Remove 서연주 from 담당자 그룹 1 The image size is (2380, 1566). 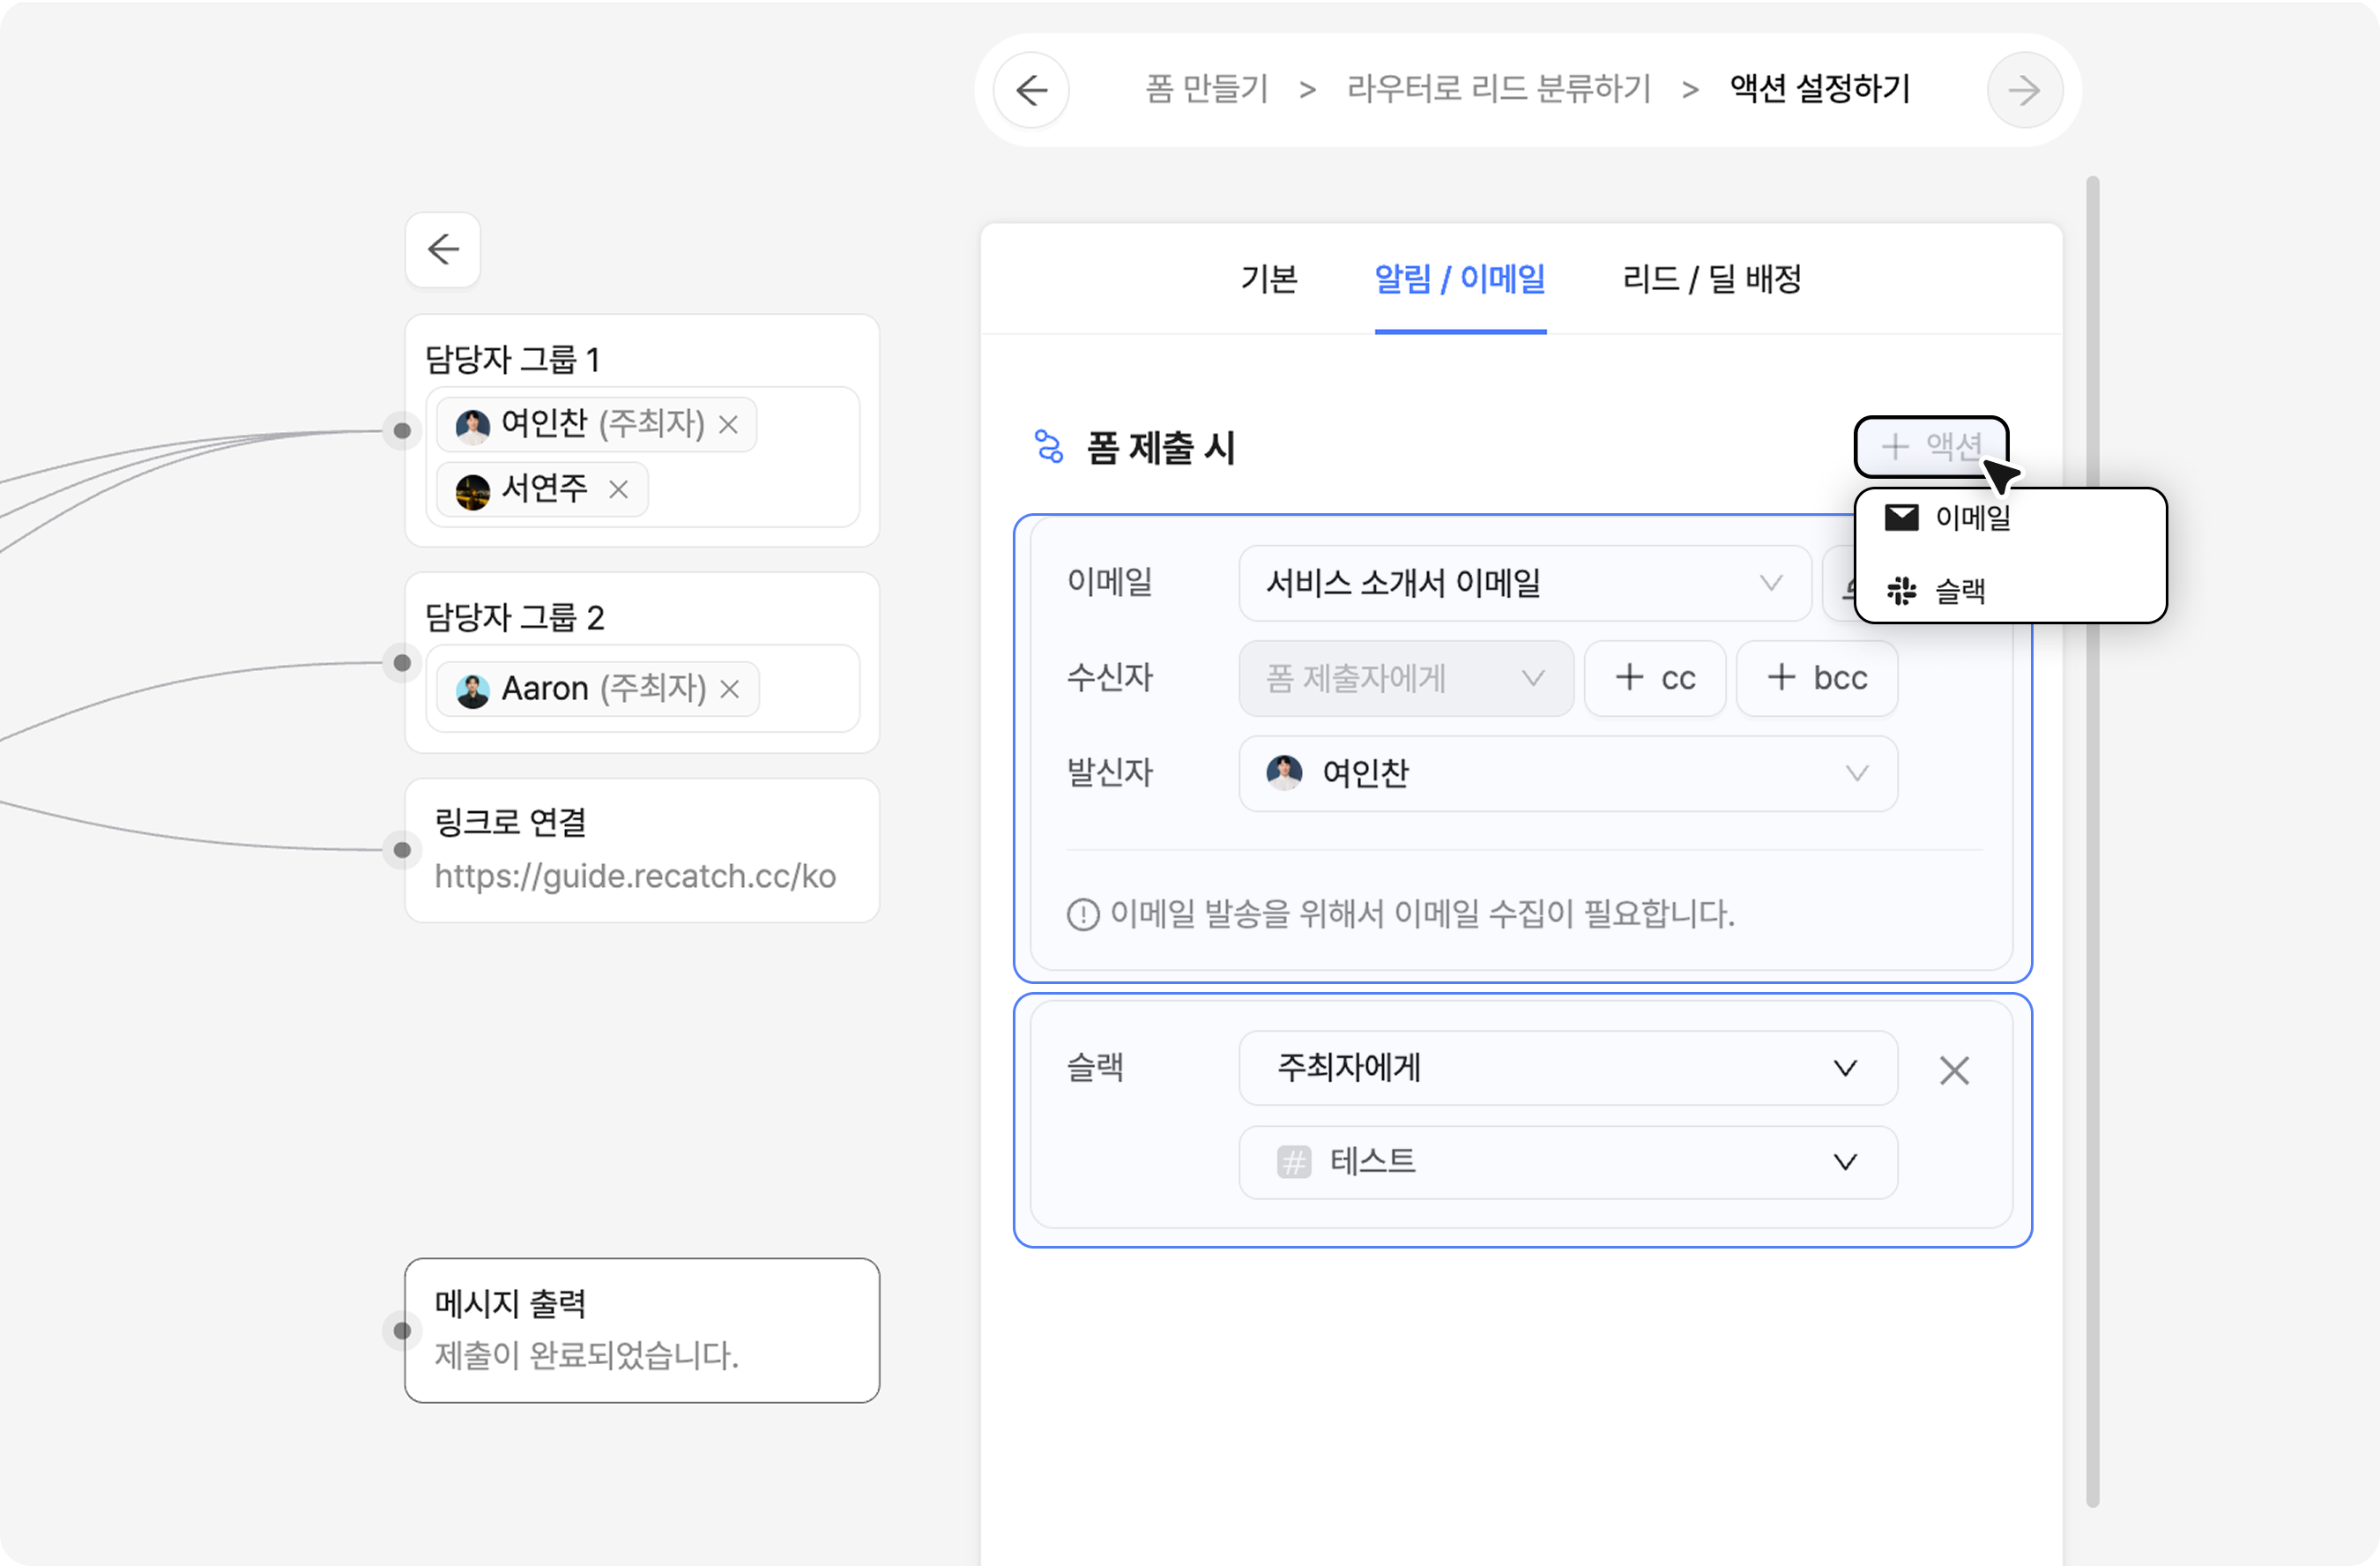pos(619,489)
